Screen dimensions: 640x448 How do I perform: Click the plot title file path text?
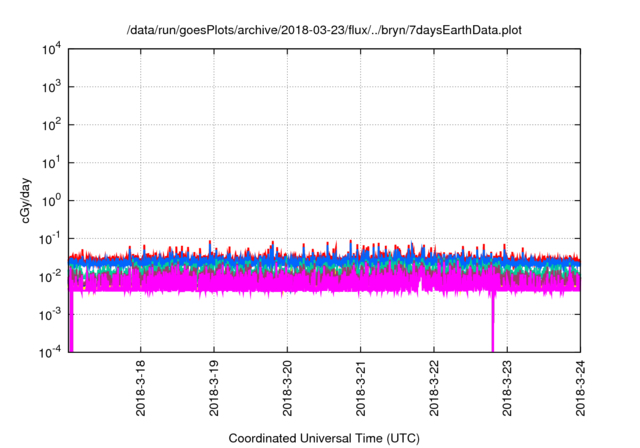click(x=324, y=30)
